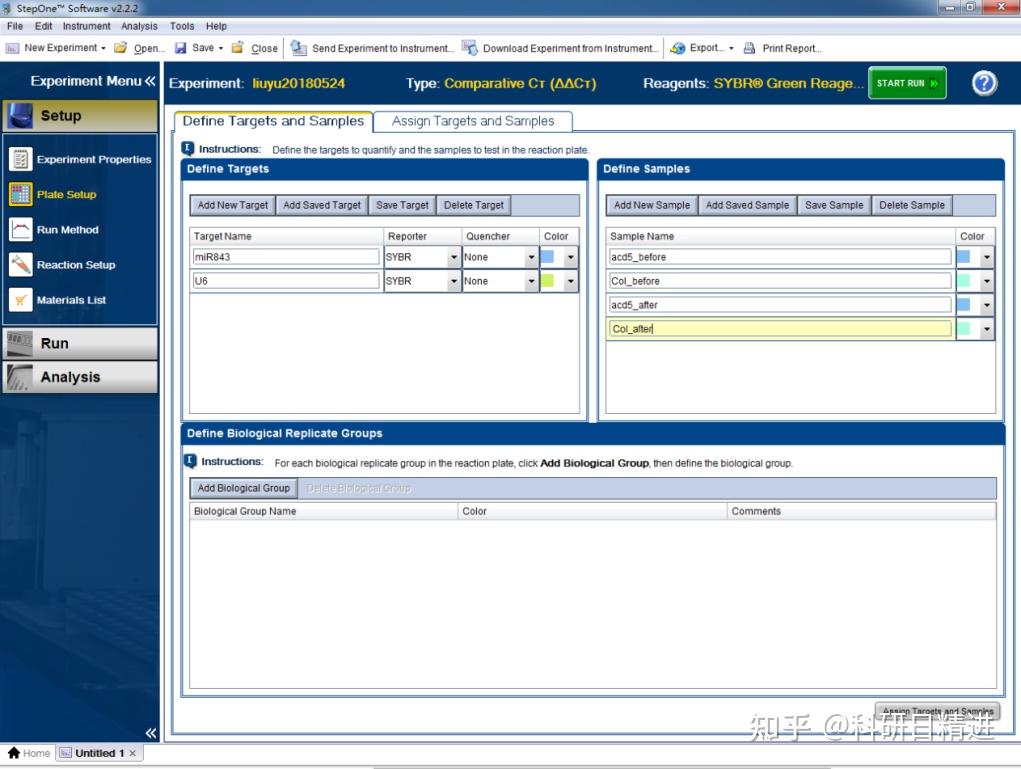Click the green START RUN button

[x=907, y=83]
